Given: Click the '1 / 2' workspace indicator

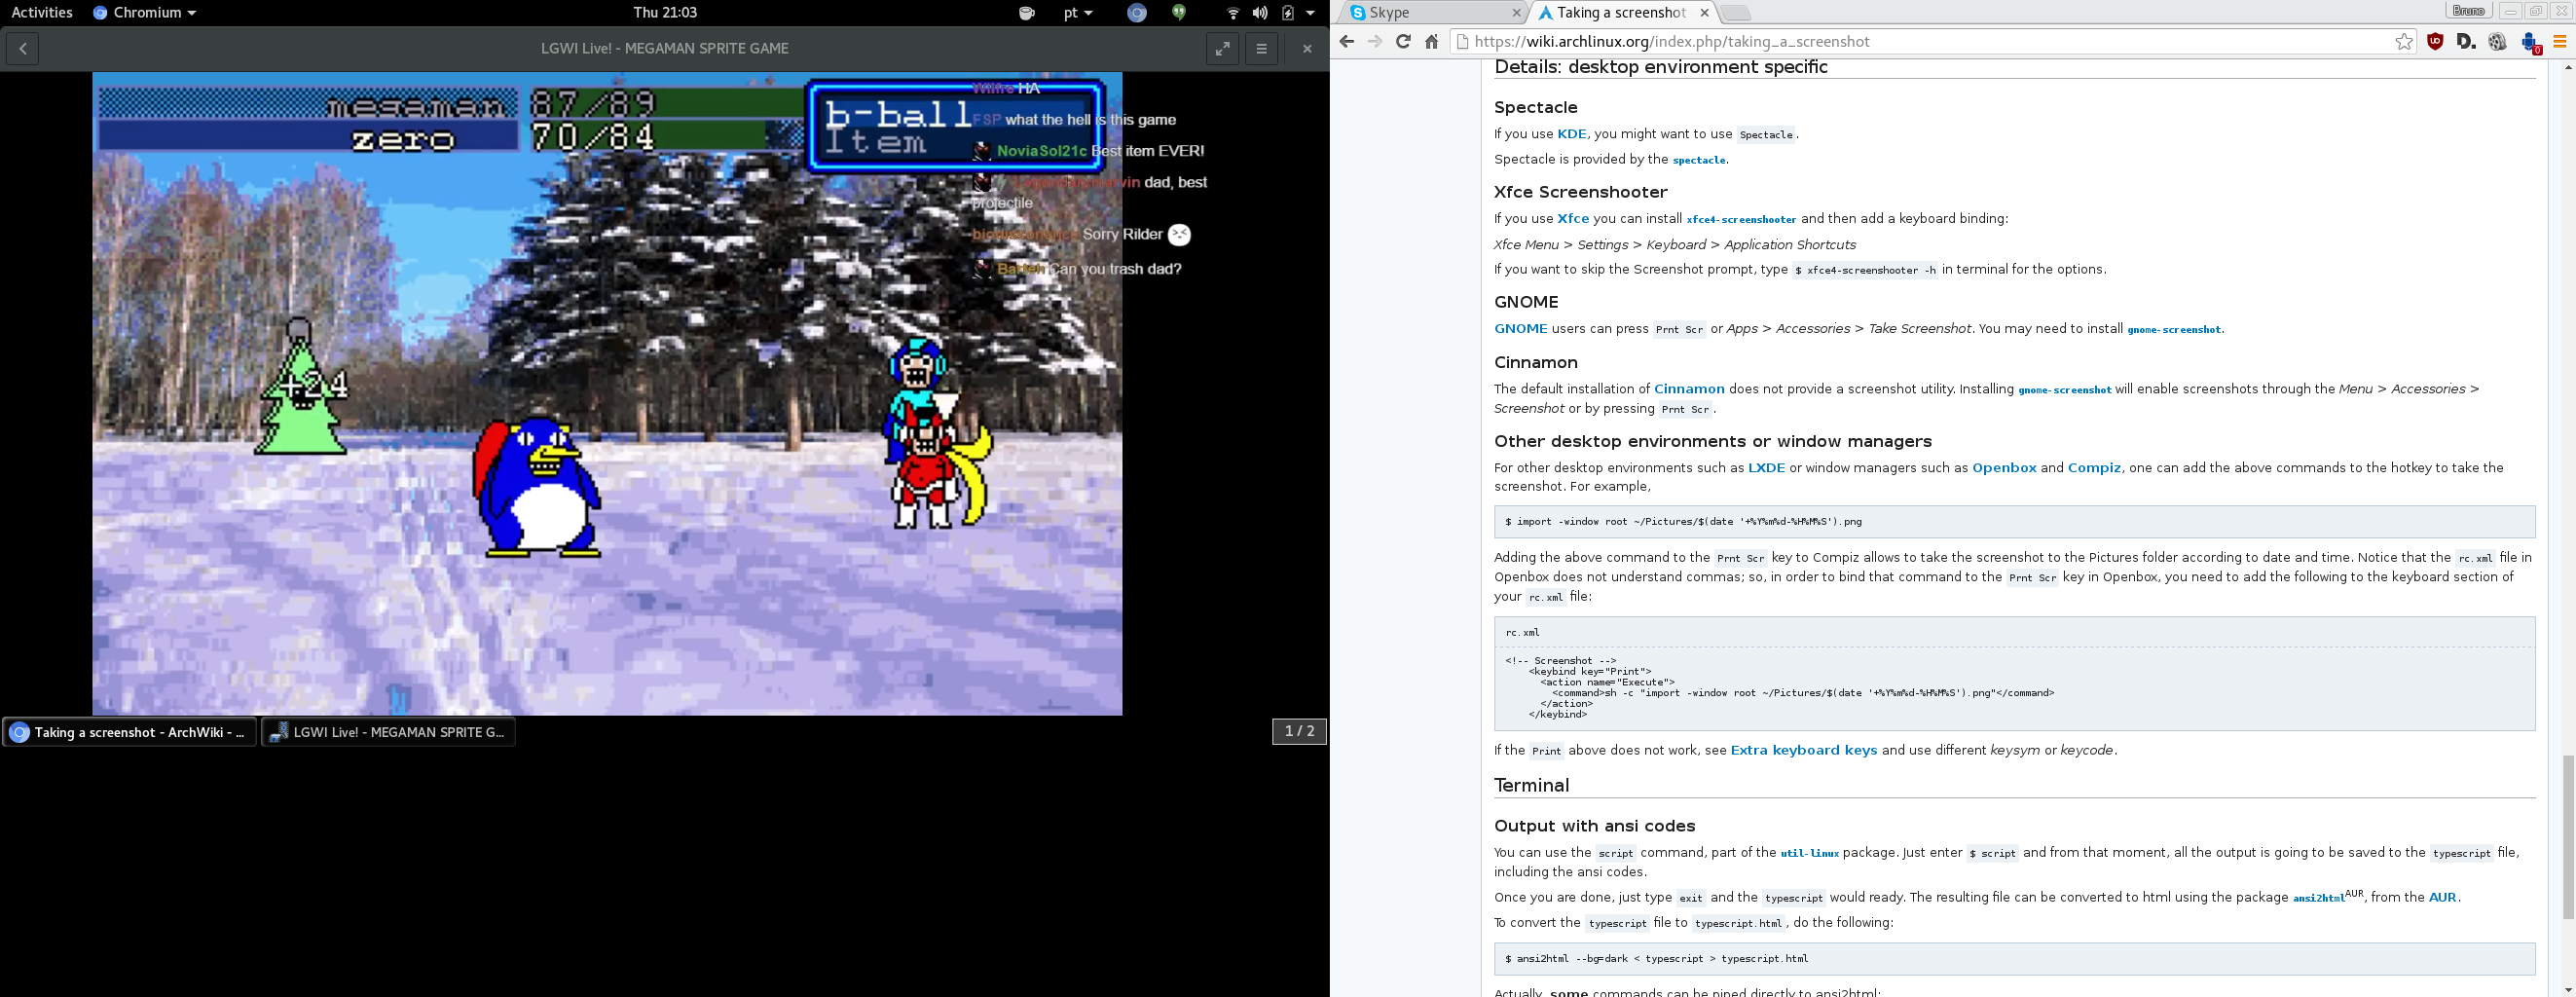Looking at the screenshot, I should tap(1299, 732).
